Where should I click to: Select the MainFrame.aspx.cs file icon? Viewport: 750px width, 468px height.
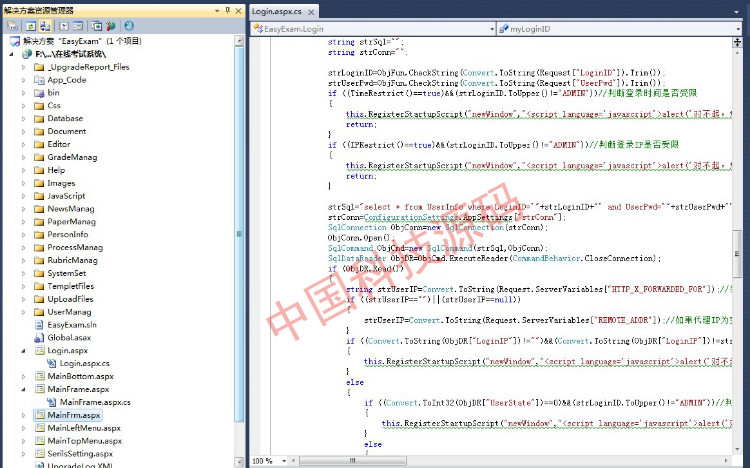pos(52,402)
